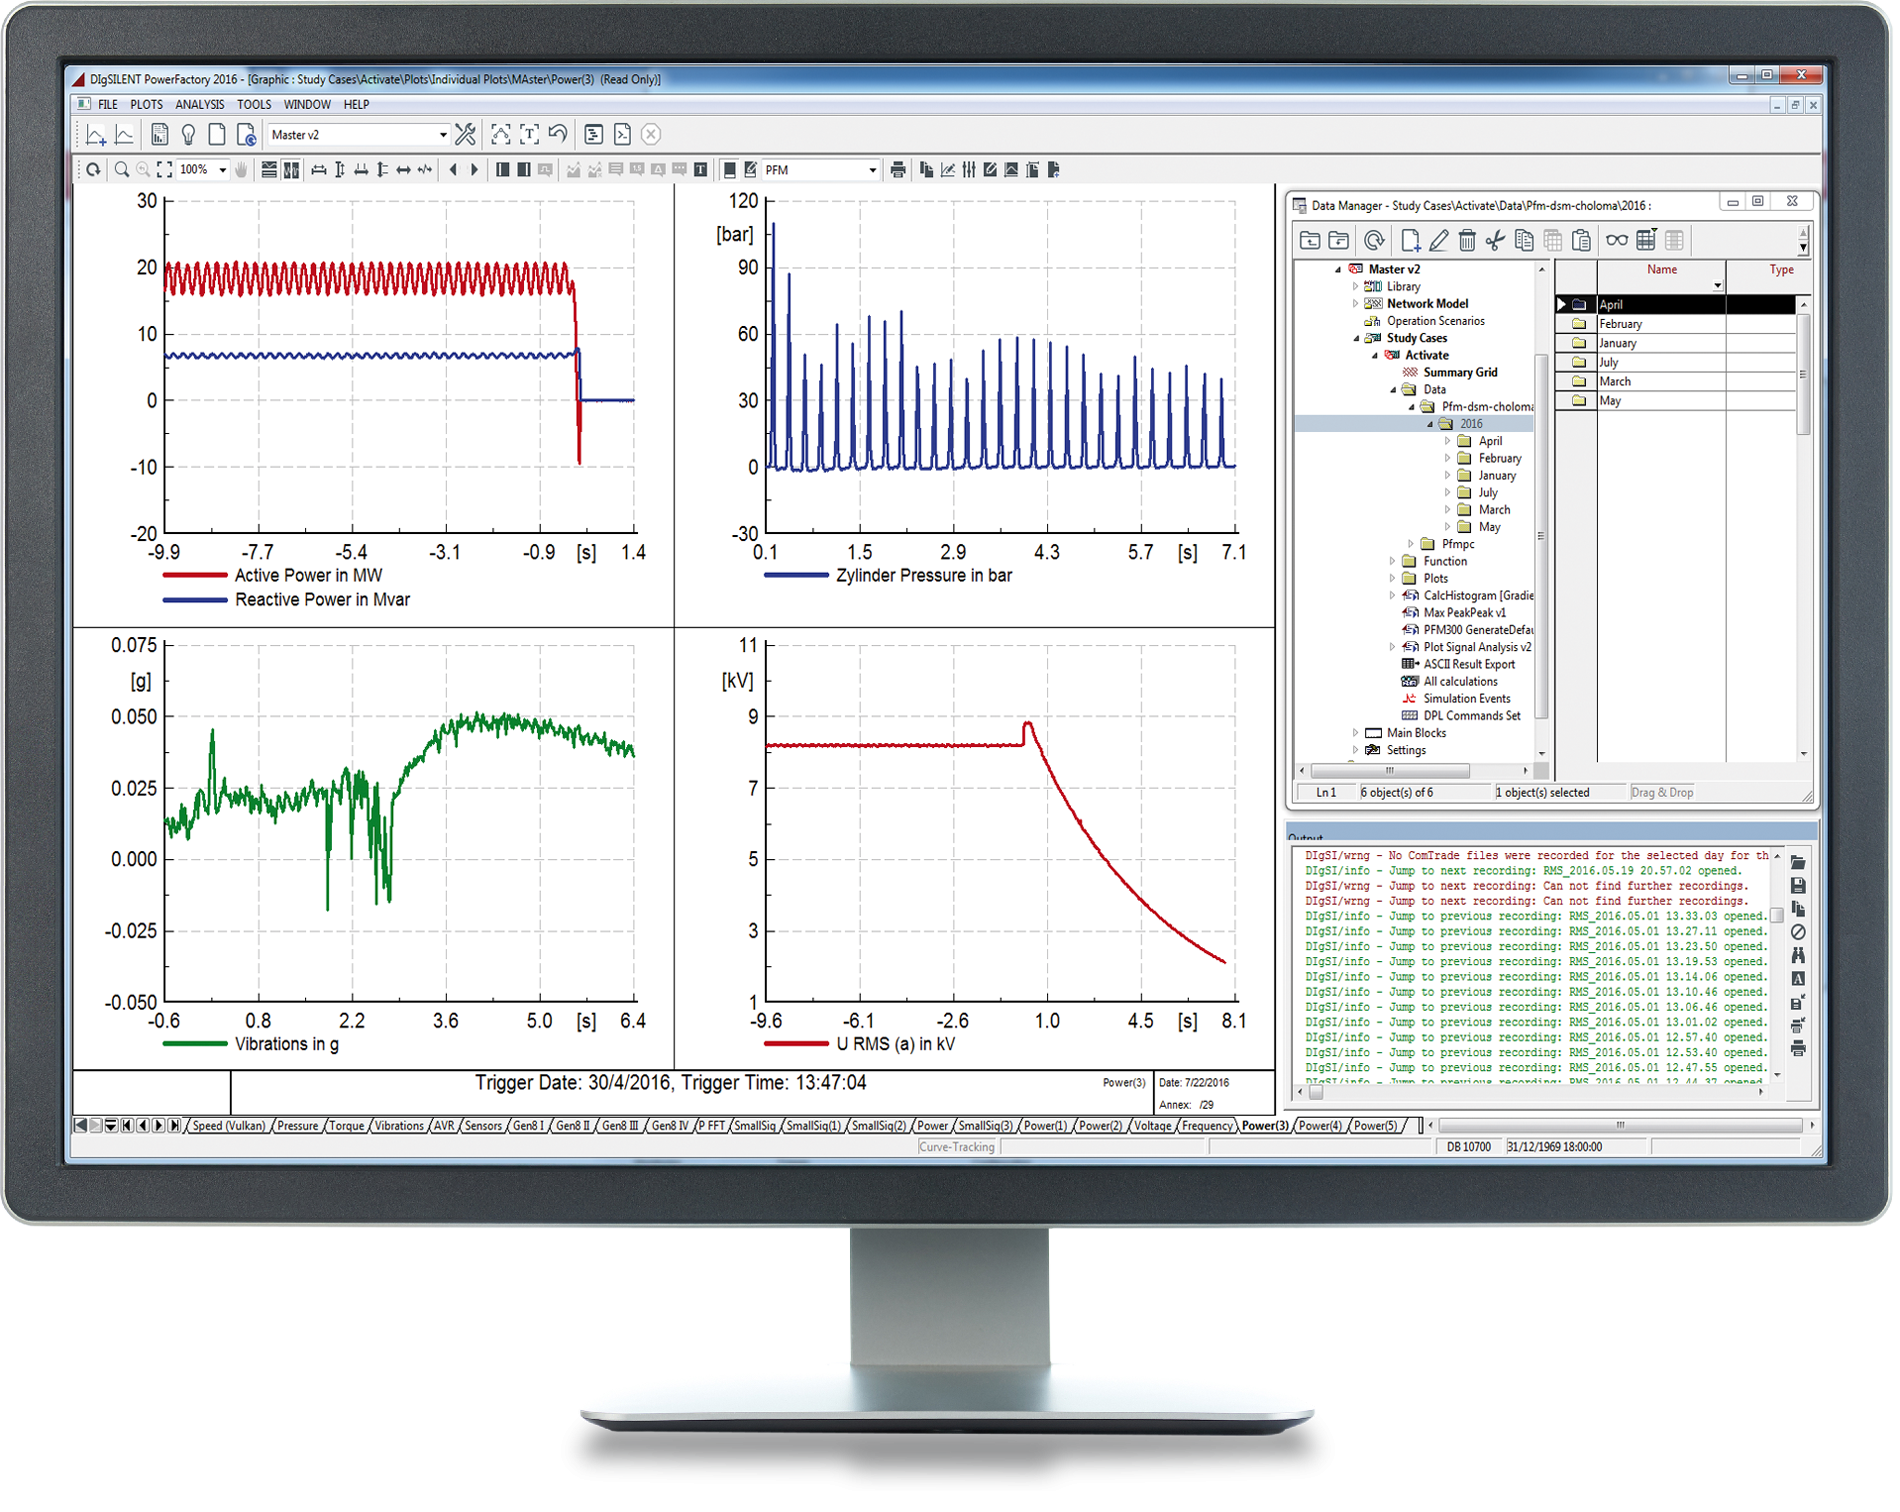The image size is (1900, 1512).
Task: Click the magnifying glass zoom icon
Action: point(121,170)
